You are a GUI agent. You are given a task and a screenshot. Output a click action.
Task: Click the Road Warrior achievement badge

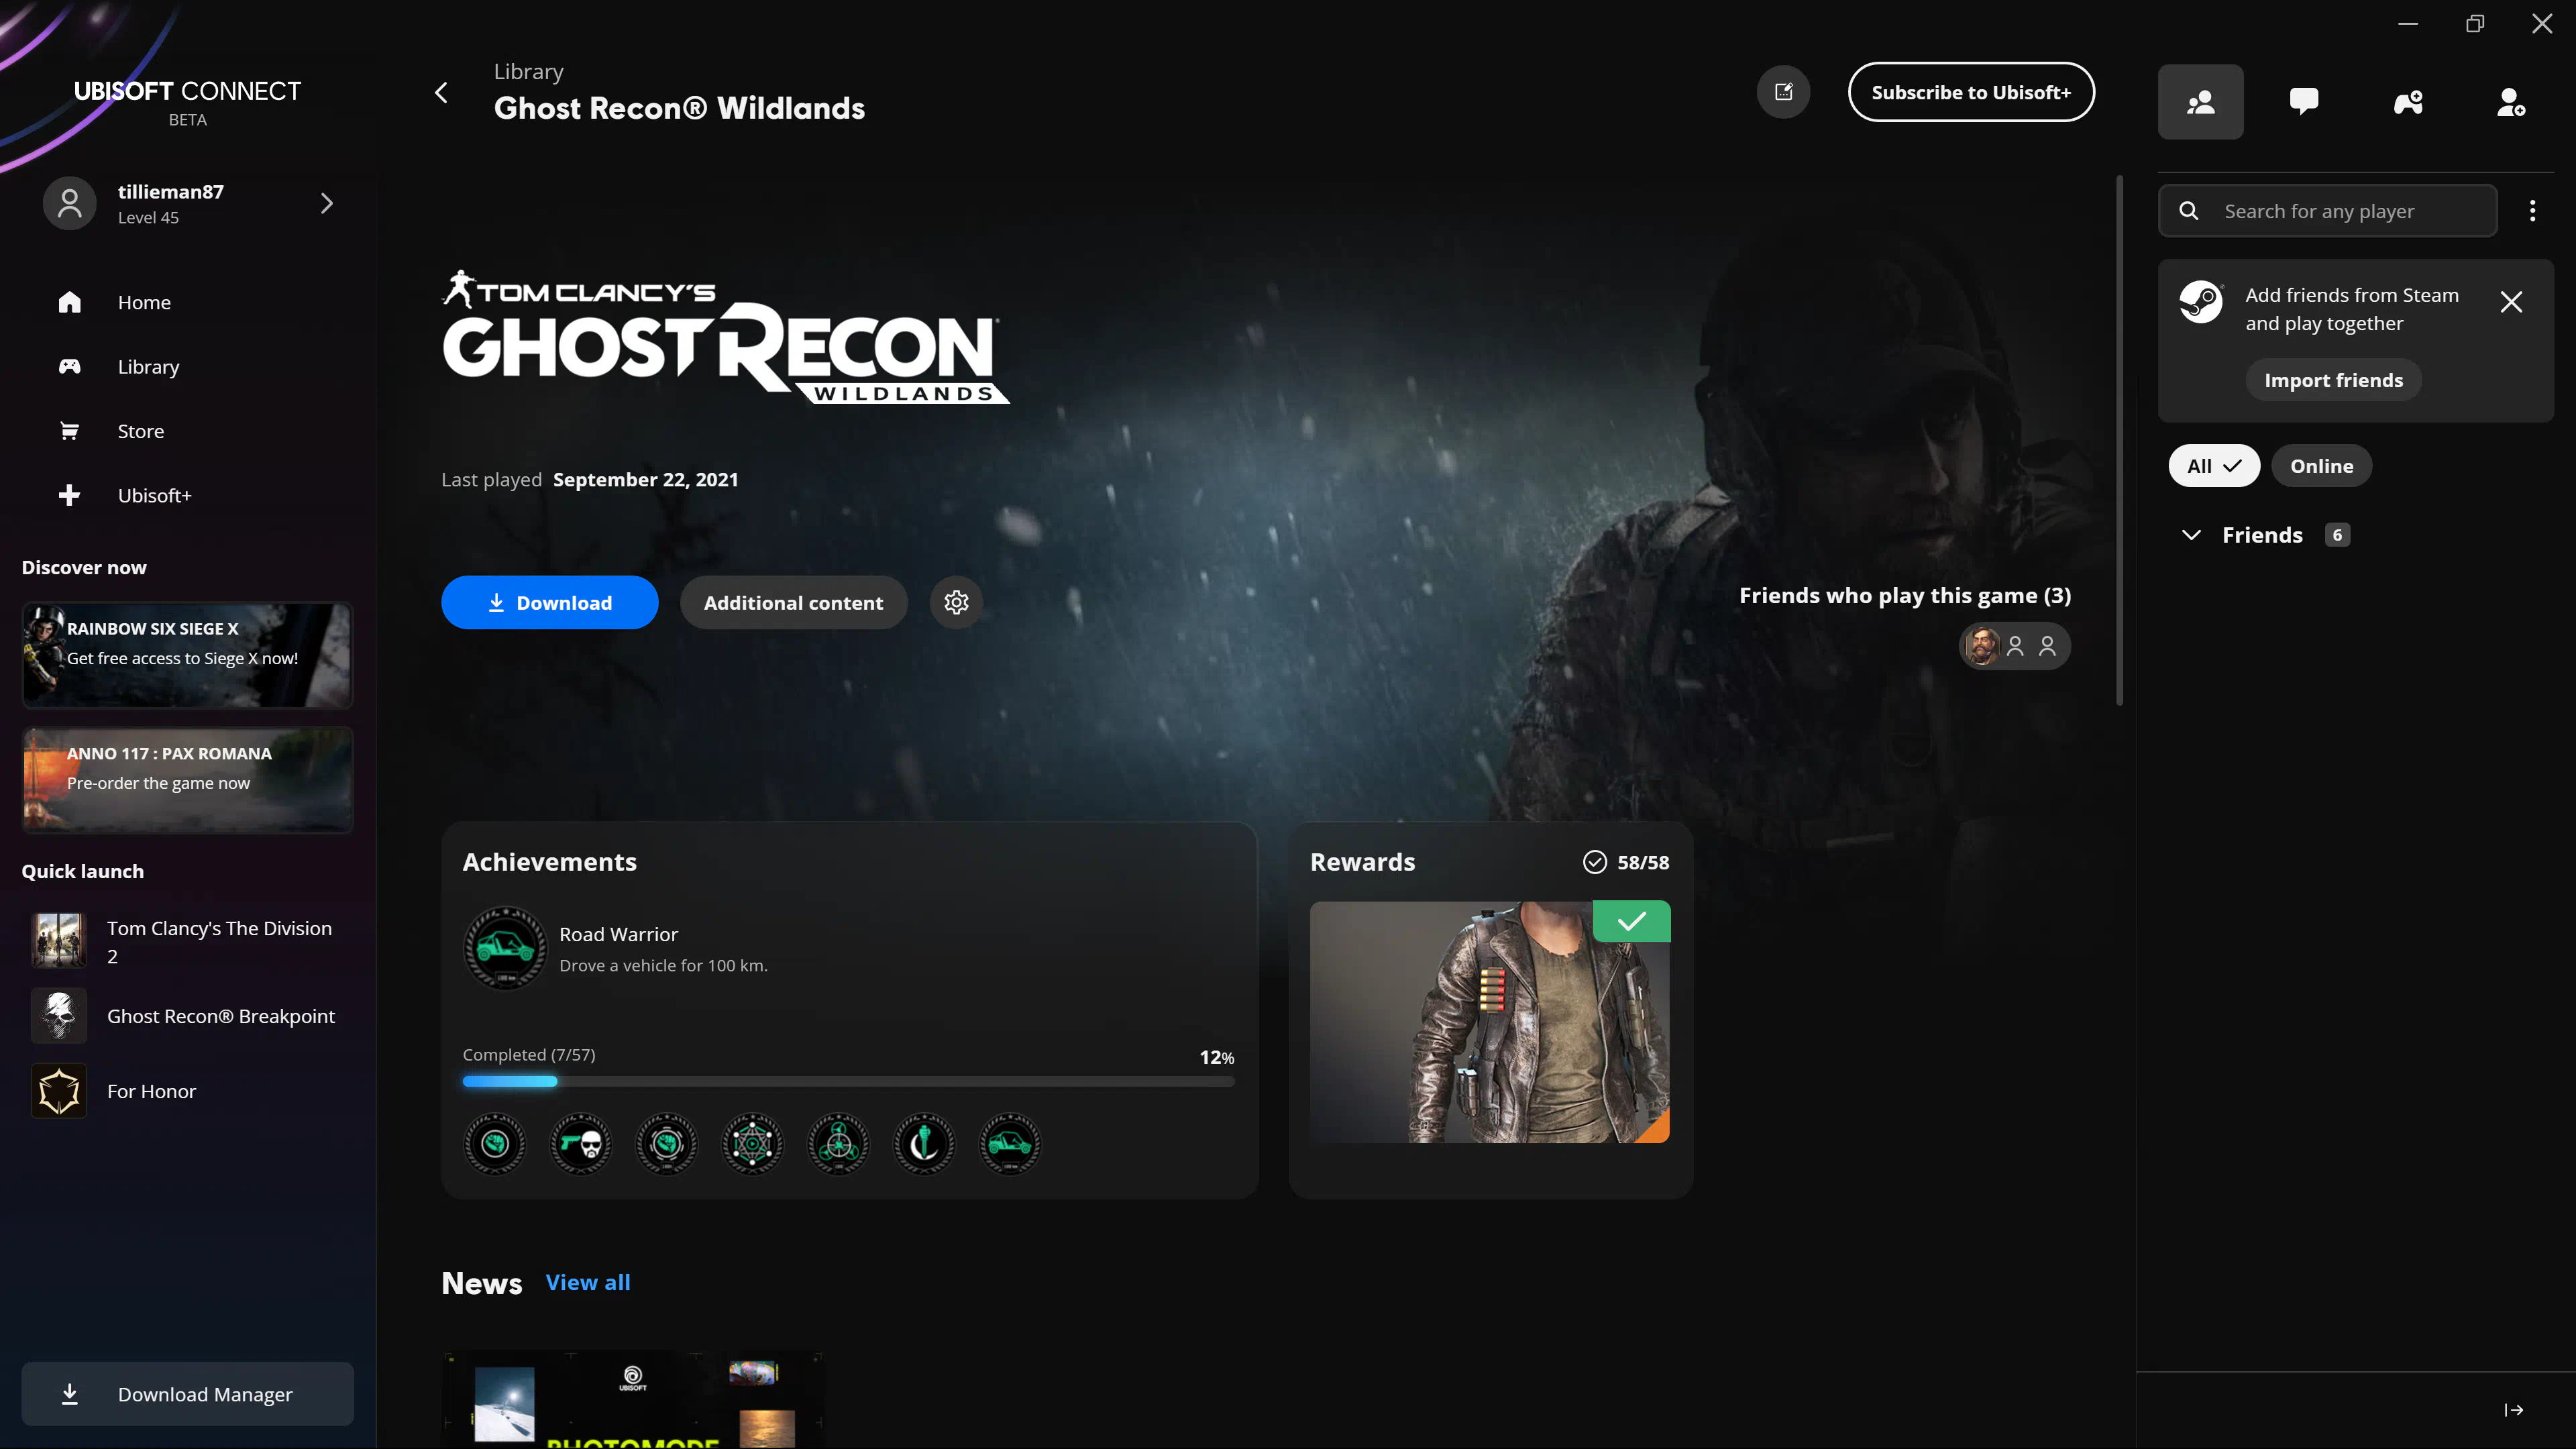point(505,947)
